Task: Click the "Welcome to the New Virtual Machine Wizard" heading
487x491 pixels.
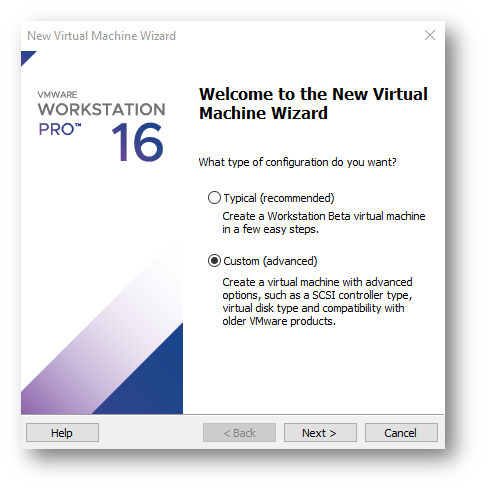Action: tap(313, 103)
